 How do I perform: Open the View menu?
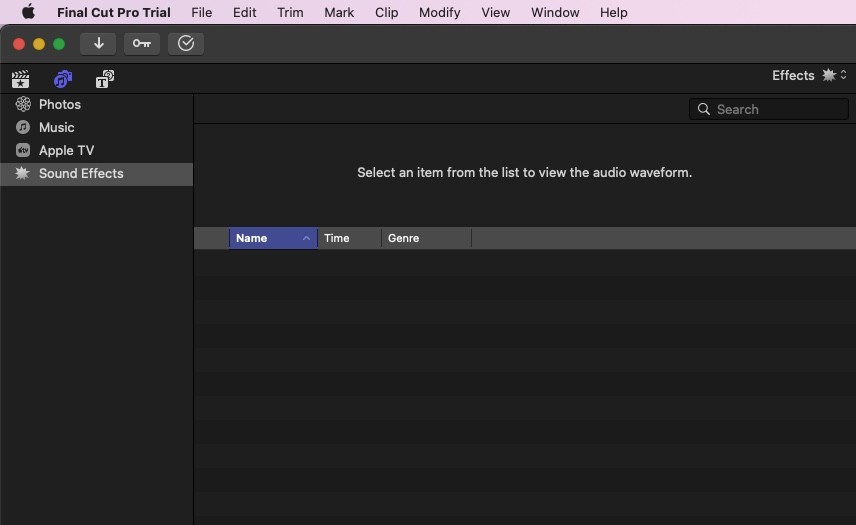point(495,12)
